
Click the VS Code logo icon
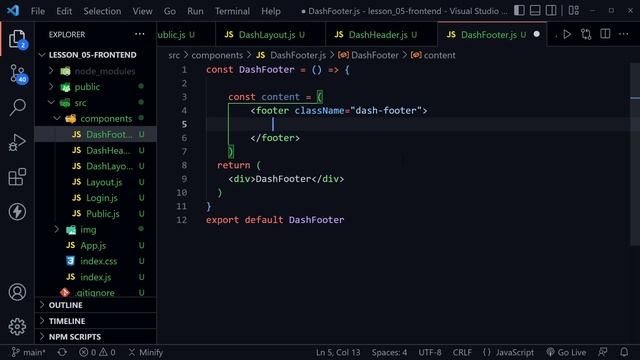point(13,11)
